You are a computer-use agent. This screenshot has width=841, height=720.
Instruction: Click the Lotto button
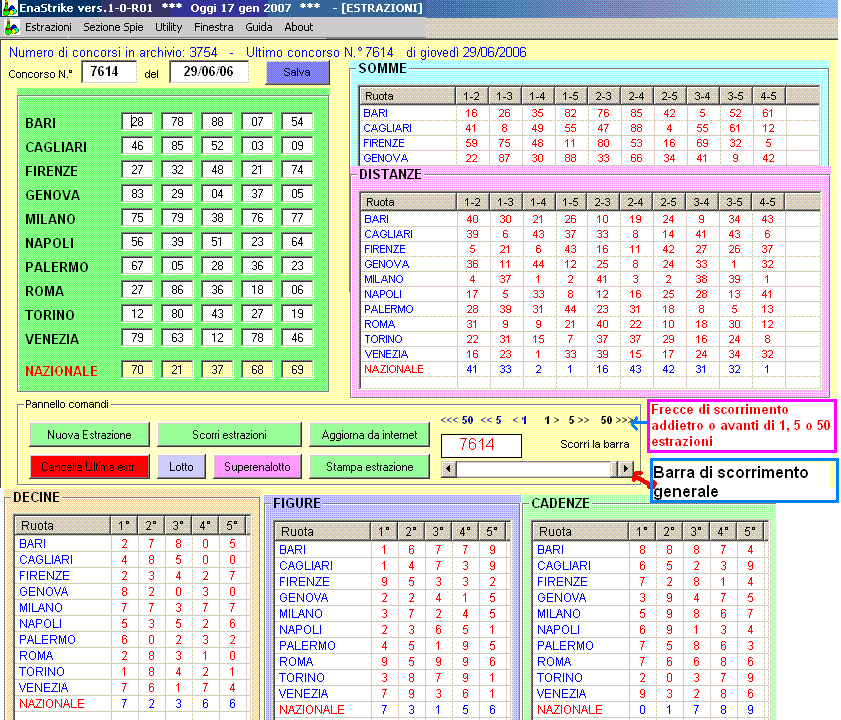[181, 467]
